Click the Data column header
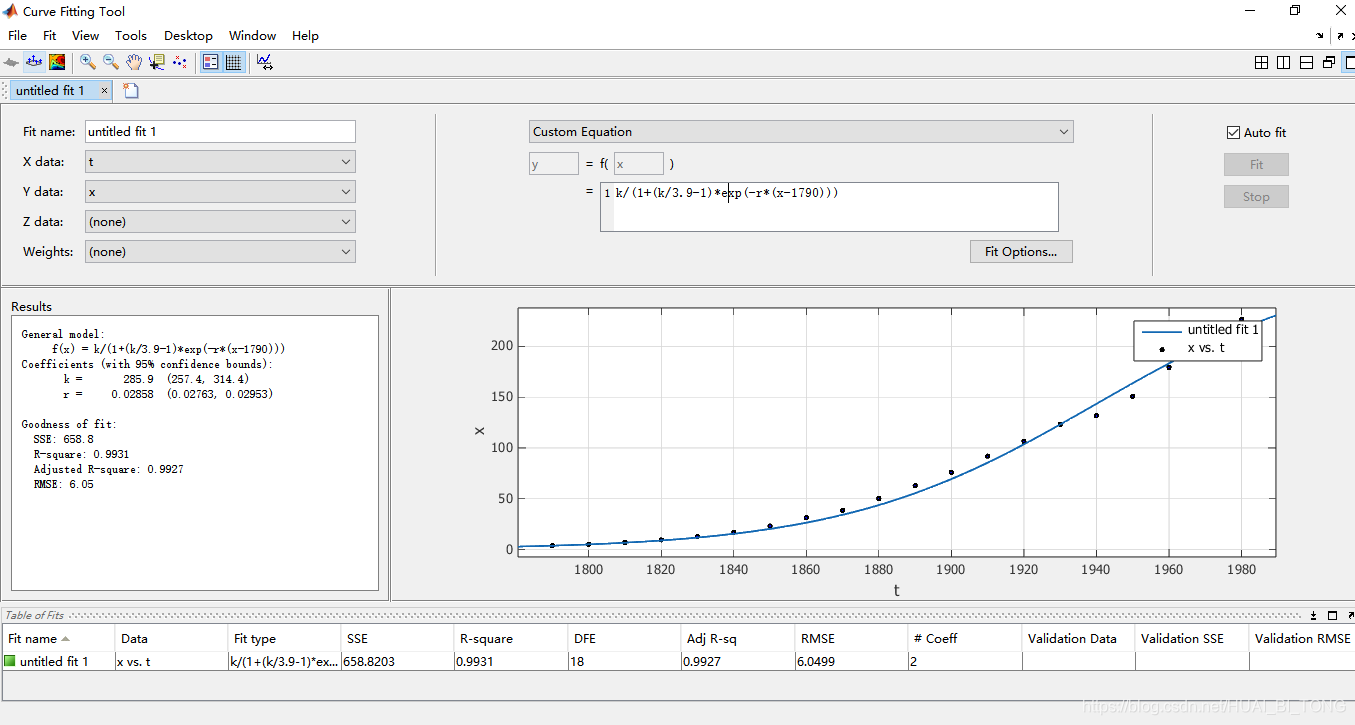 pyautogui.click(x=171, y=638)
